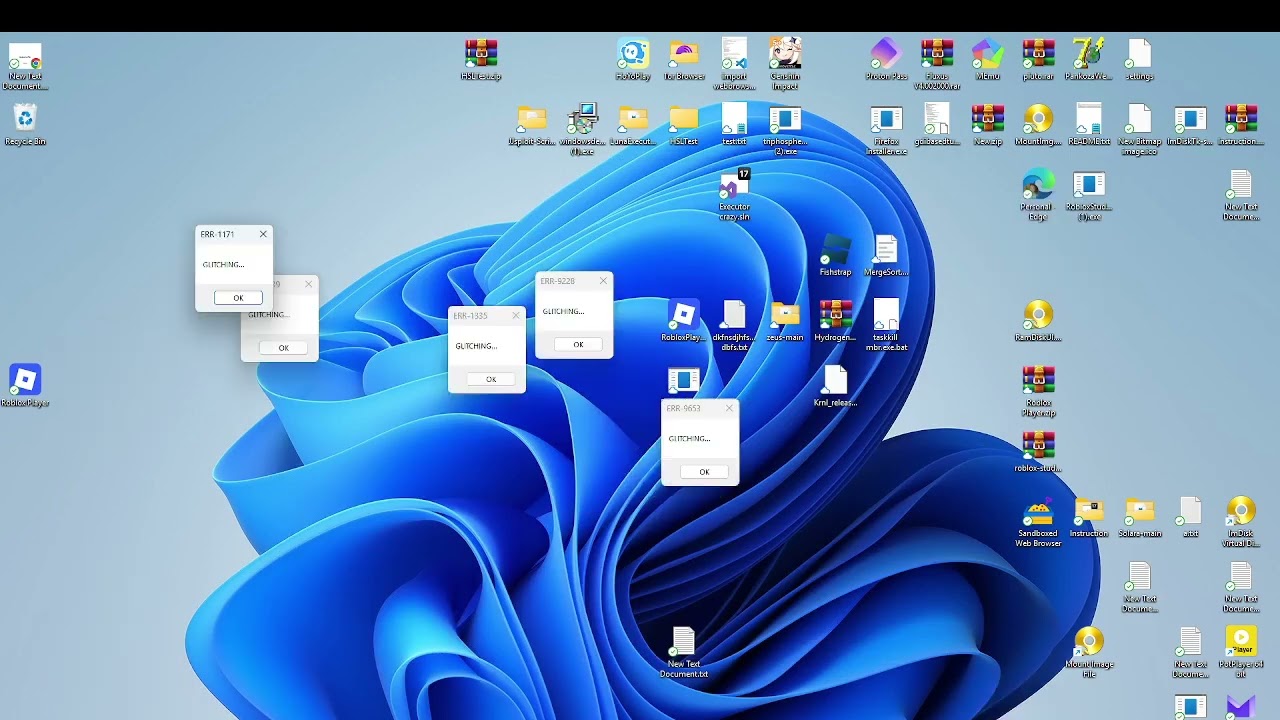Close the ERR-9228 dialog
This screenshot has width=1280, height=720.
click(x=603, y=281)
